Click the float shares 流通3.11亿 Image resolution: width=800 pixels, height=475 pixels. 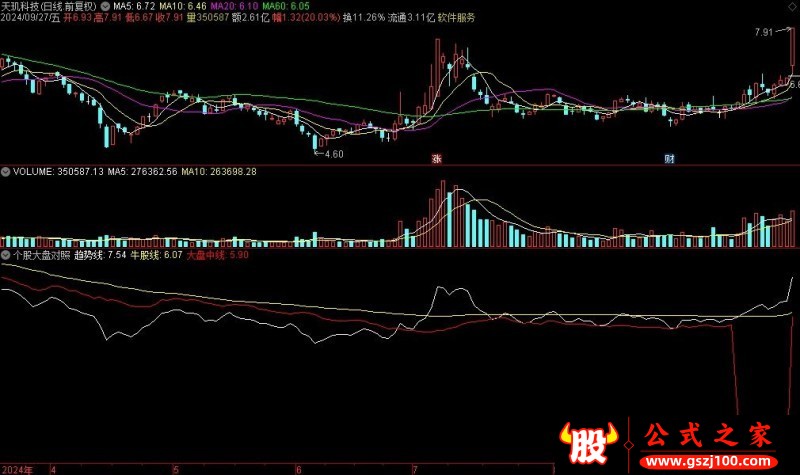tap(412, 18)
